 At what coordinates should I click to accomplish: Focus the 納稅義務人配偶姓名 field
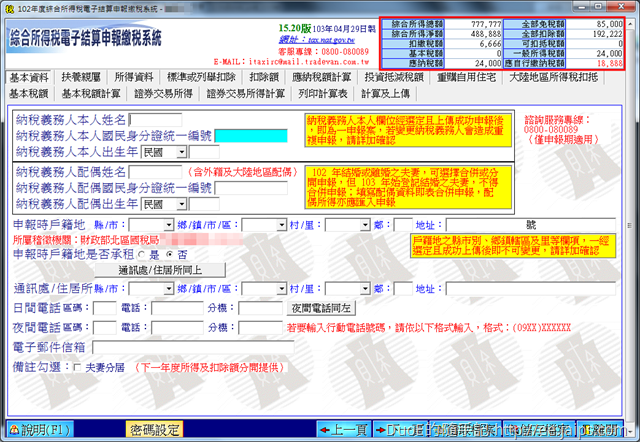(x=155, y=172)
